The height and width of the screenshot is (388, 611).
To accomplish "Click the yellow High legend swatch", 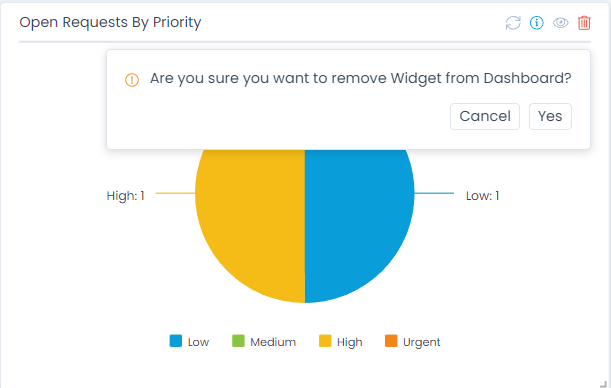I will (325, 341).
